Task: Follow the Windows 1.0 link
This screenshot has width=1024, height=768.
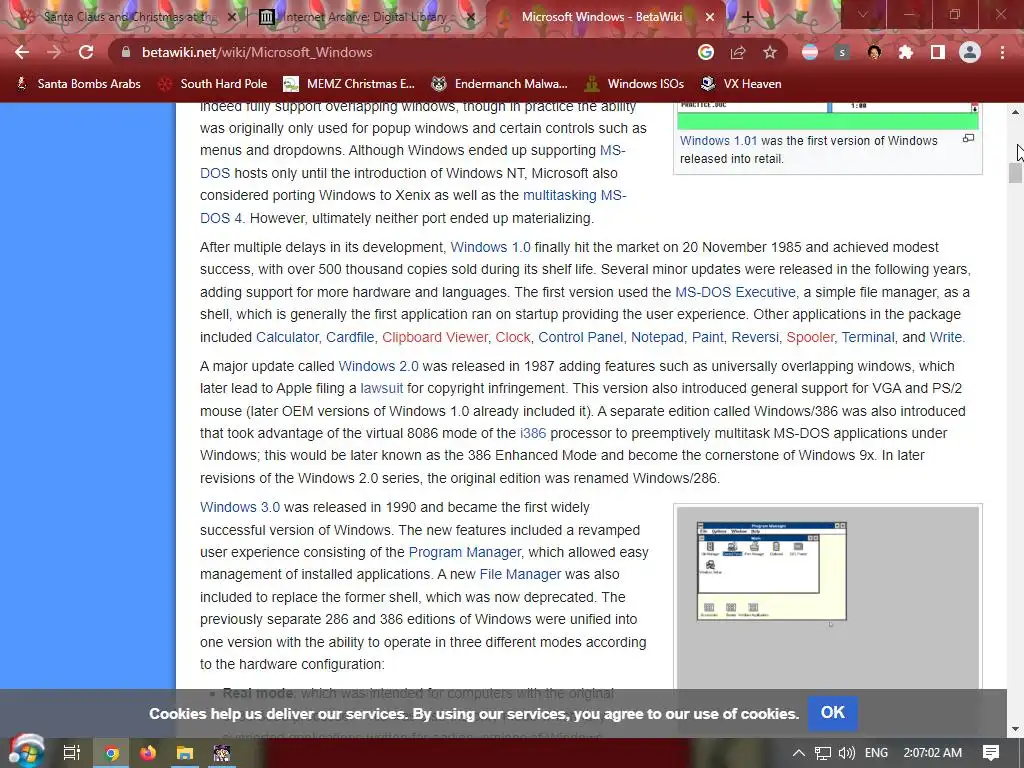Action: [490, 248]
